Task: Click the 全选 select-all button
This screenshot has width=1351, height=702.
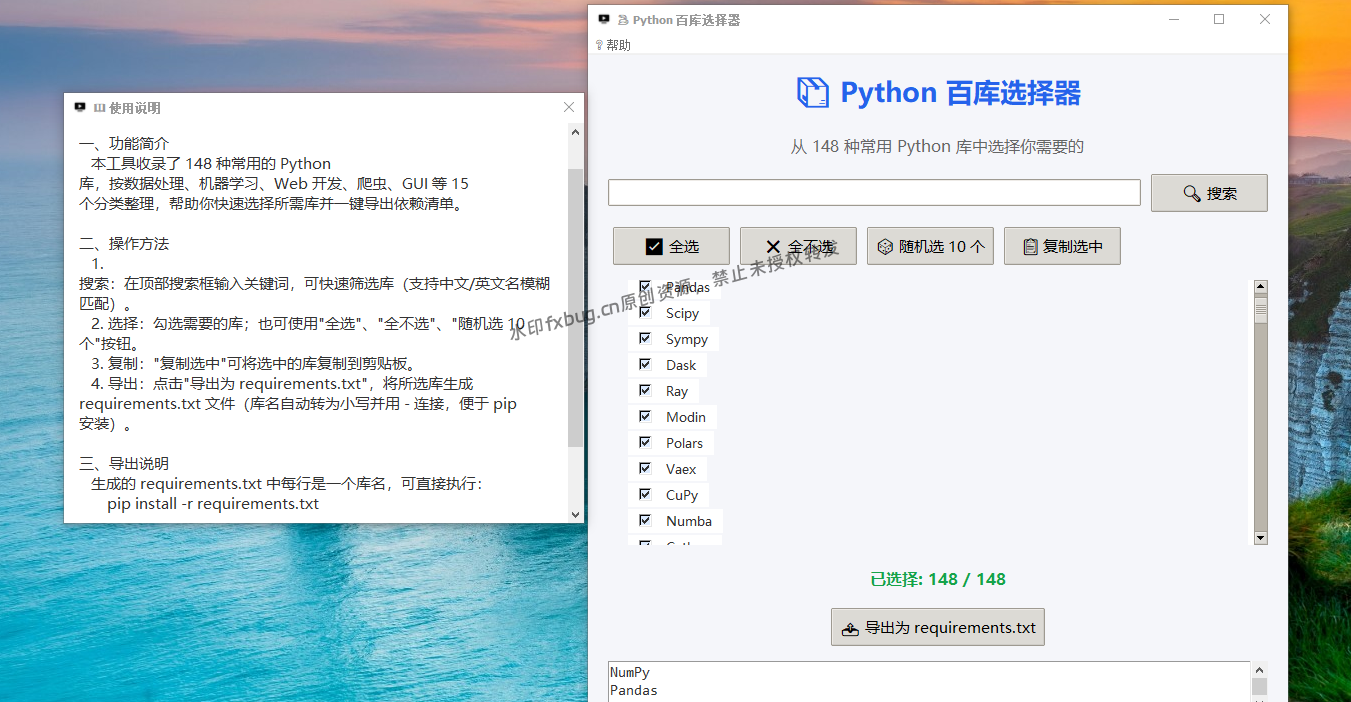Action: click(x=671, y=246)
